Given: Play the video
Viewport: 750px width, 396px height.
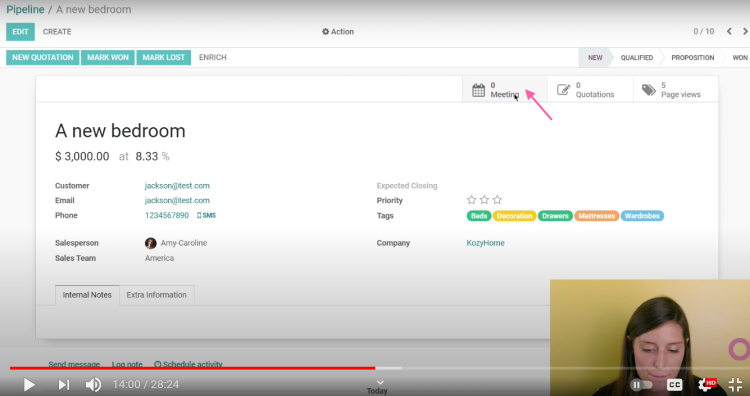Looking at the screenshot, I should pyautogui.click(x=29, y=385).
